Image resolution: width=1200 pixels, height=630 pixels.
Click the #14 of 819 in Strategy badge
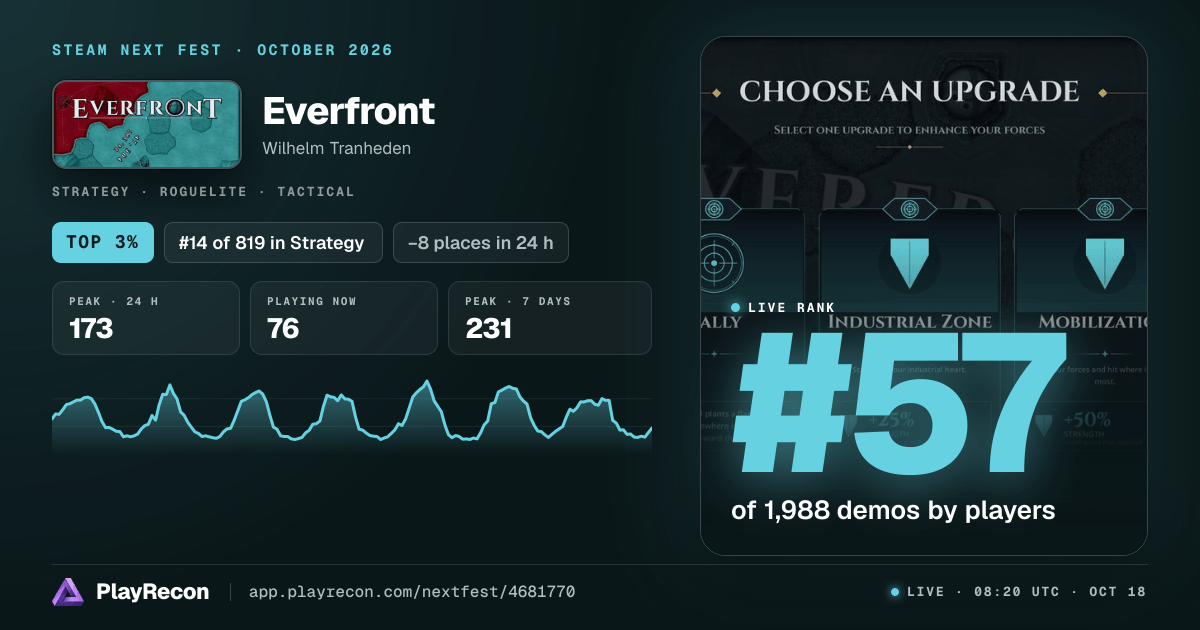(x=273, y=242)
